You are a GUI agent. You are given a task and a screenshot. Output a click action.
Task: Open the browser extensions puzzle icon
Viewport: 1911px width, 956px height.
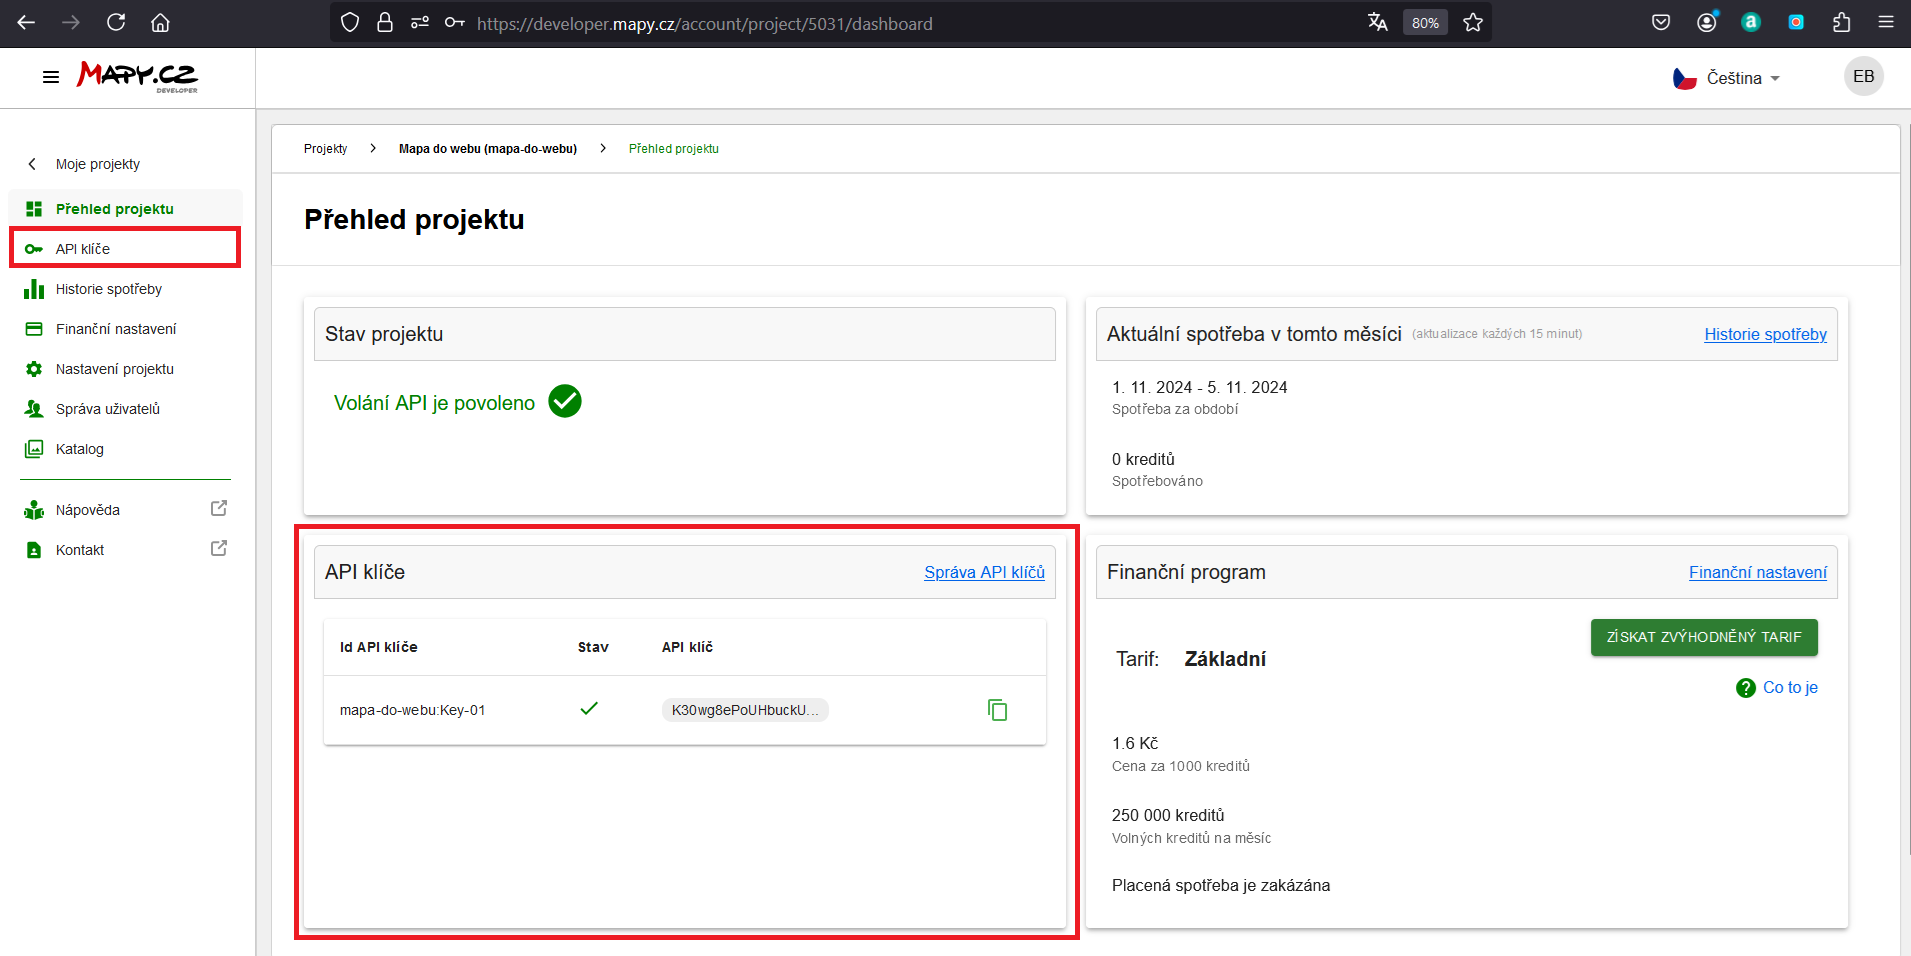click(x=1841, y=23)
